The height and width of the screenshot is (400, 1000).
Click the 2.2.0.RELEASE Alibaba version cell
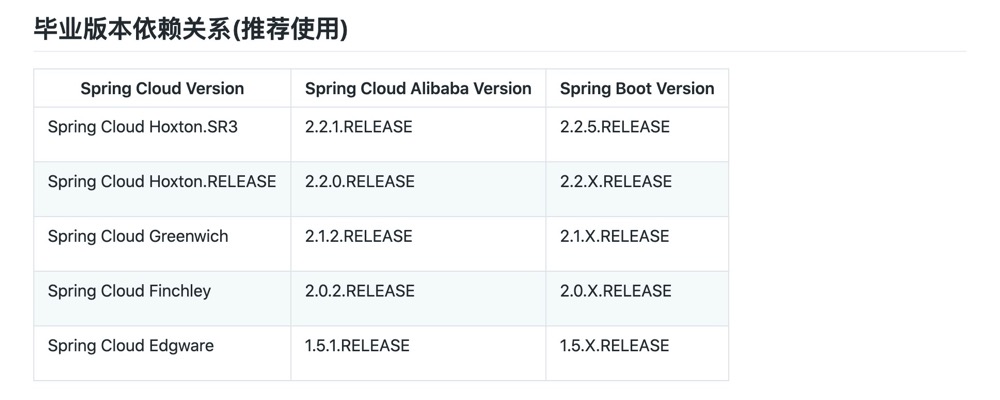pos(360,182)
